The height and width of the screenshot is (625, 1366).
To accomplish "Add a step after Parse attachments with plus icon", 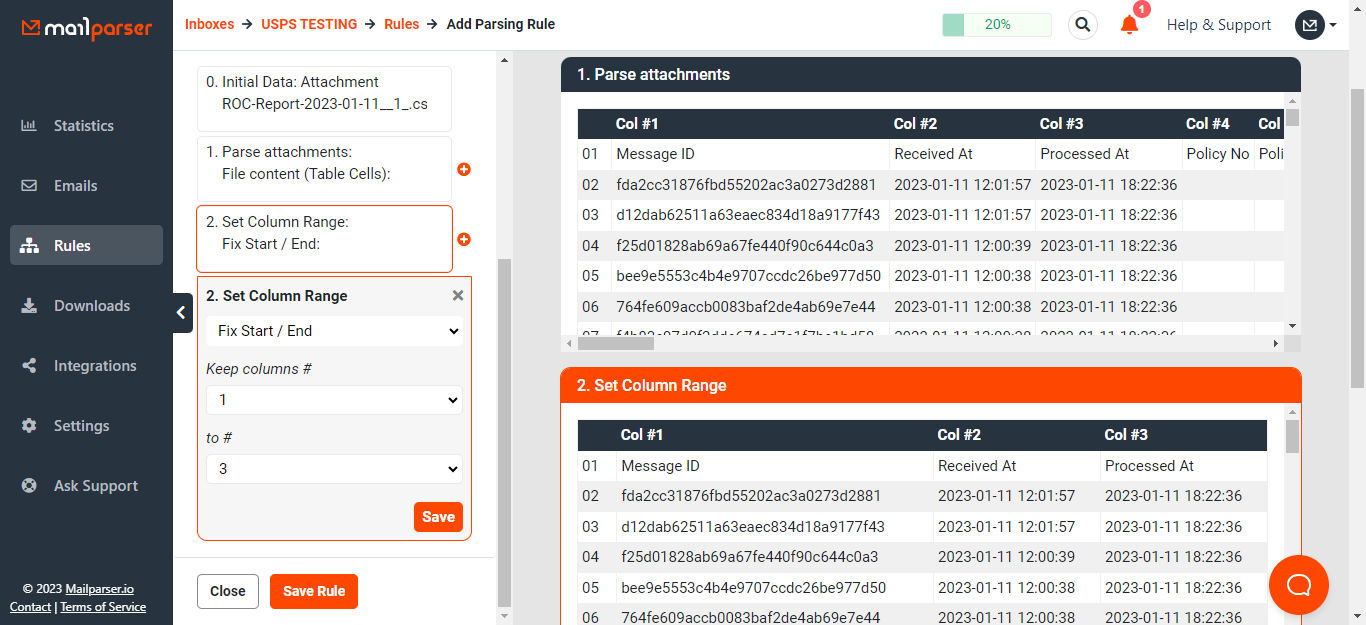I will pos(464,169).
